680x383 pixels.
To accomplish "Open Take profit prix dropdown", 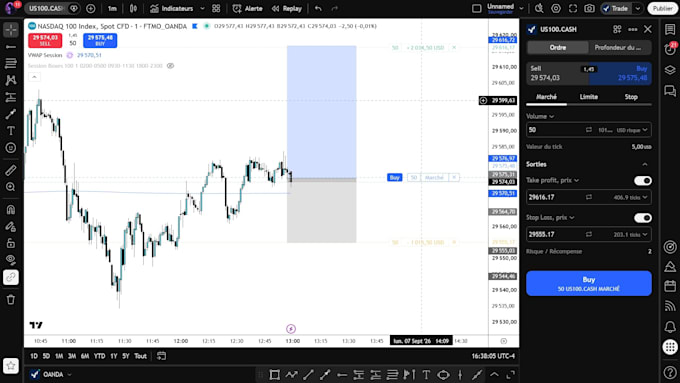I will point(552,180).
